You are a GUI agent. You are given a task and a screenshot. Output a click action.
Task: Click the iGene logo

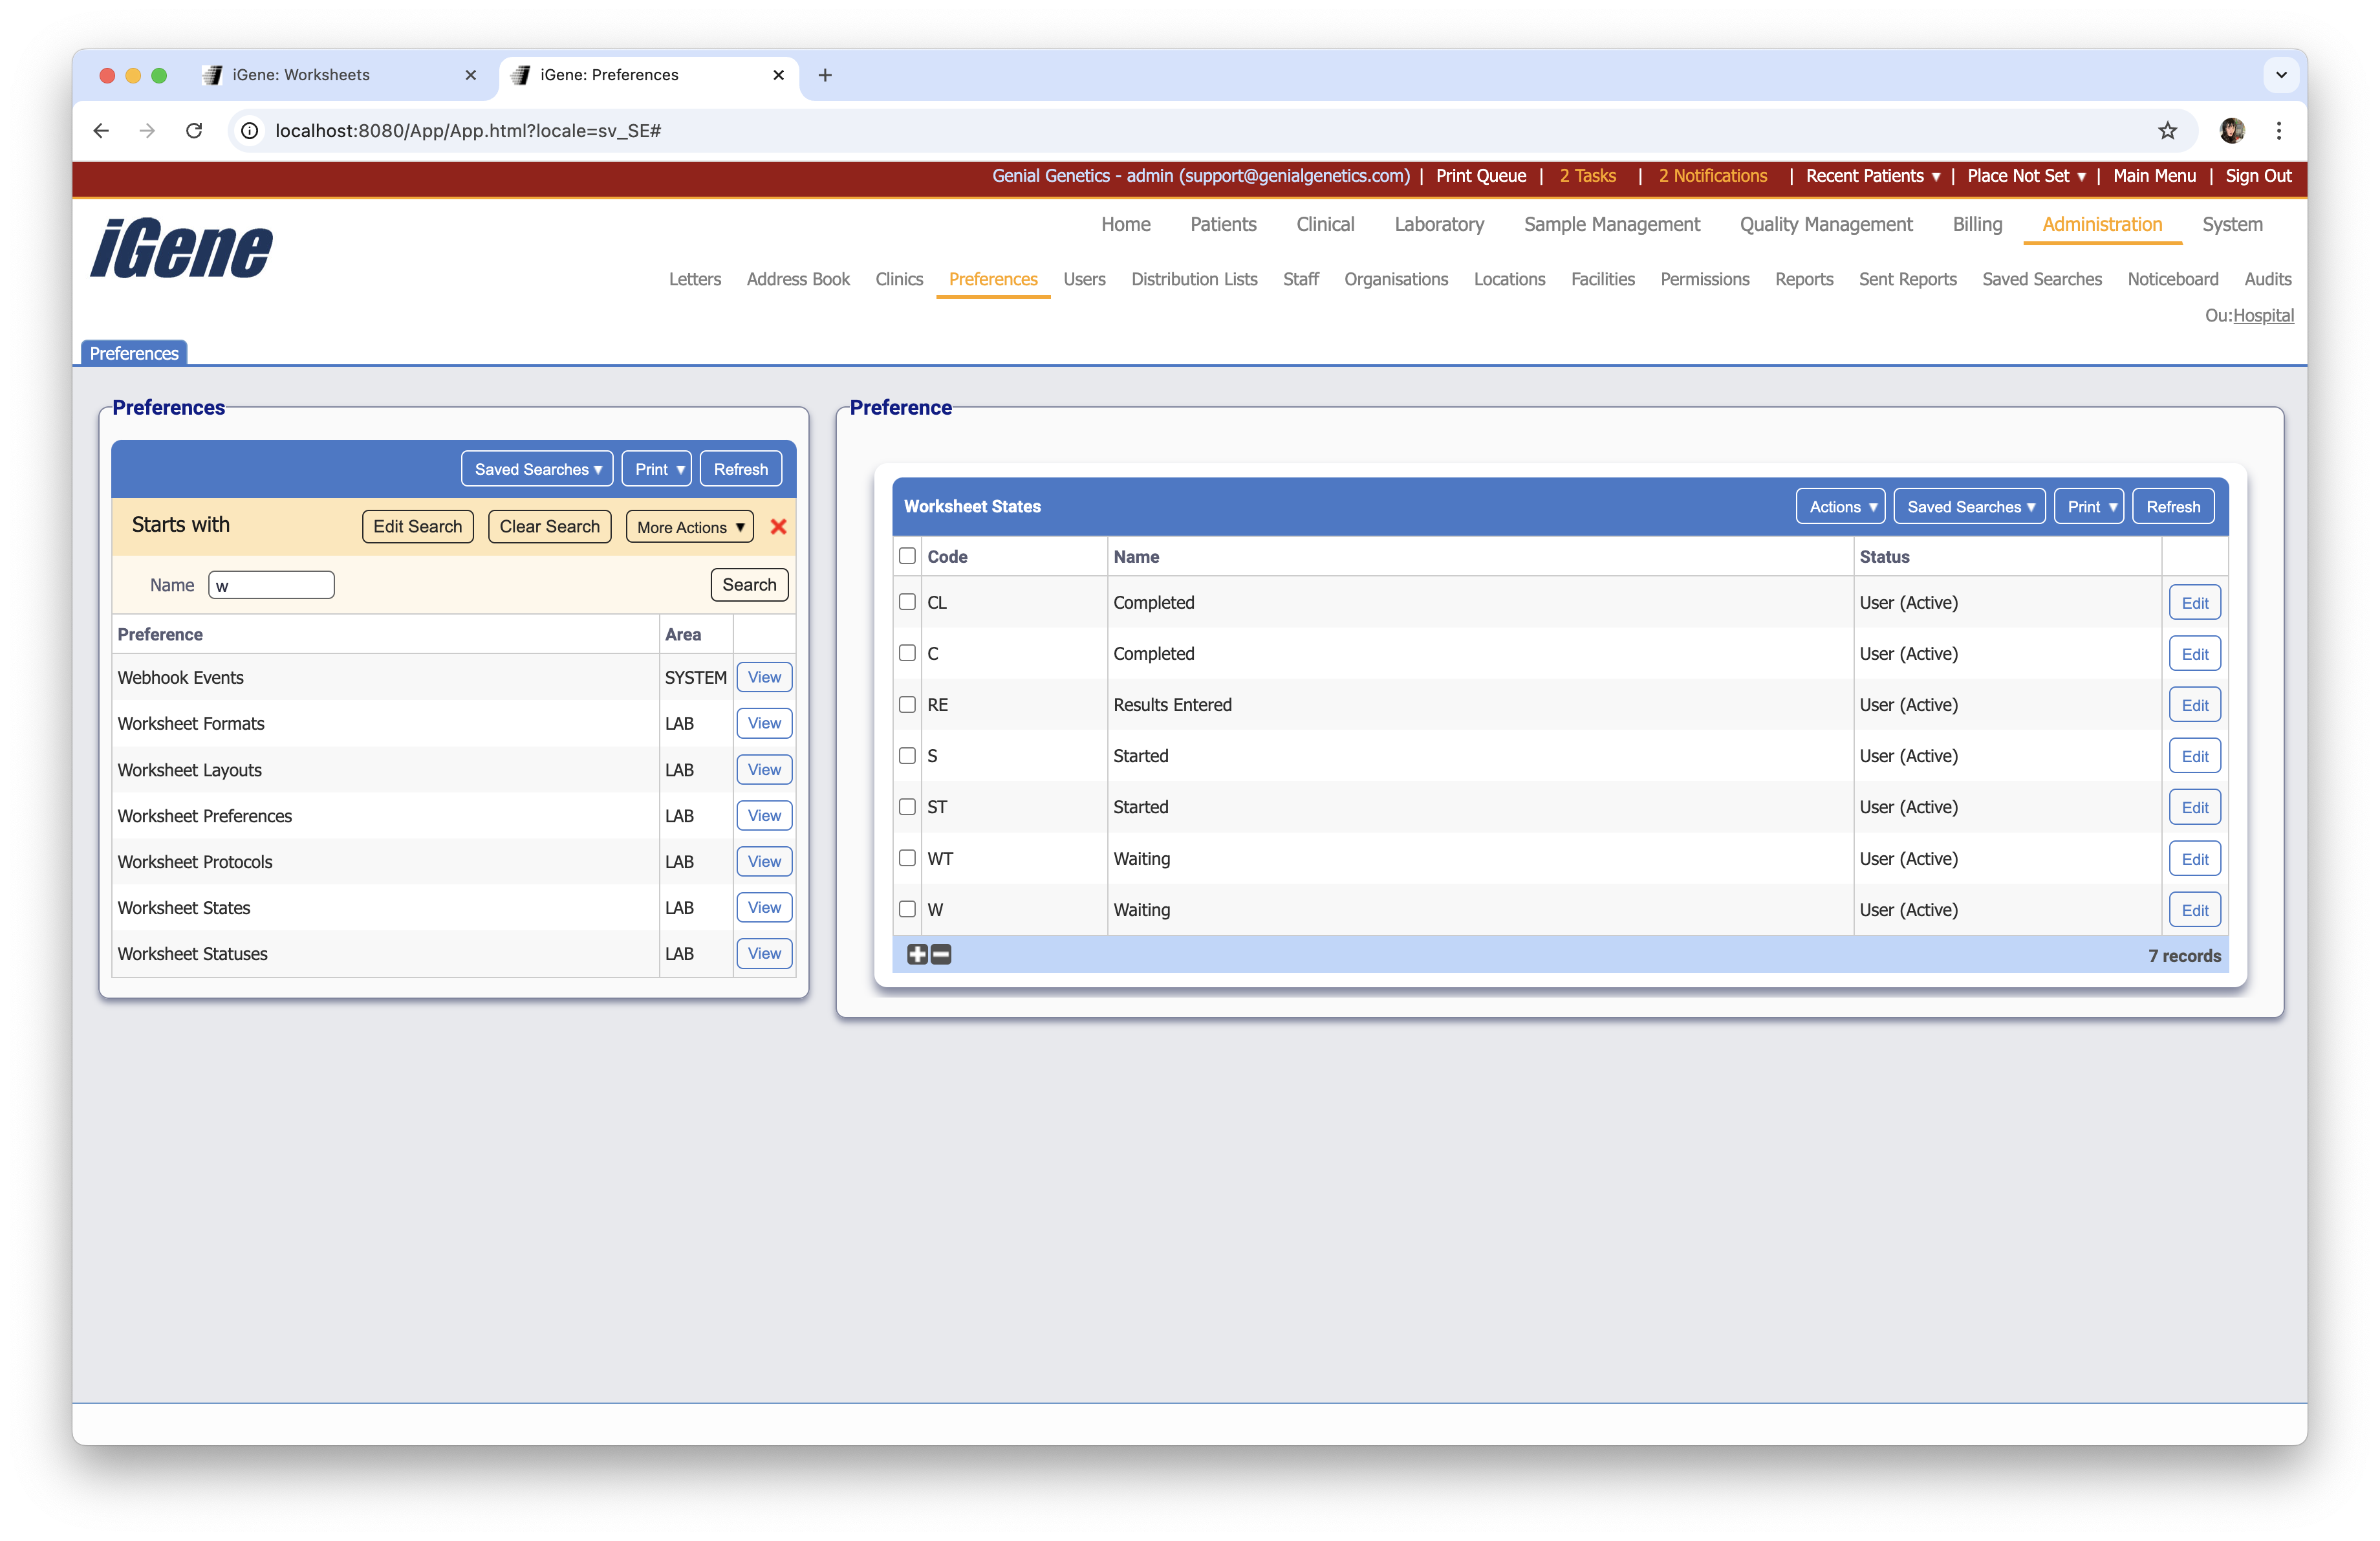(181, 248)
